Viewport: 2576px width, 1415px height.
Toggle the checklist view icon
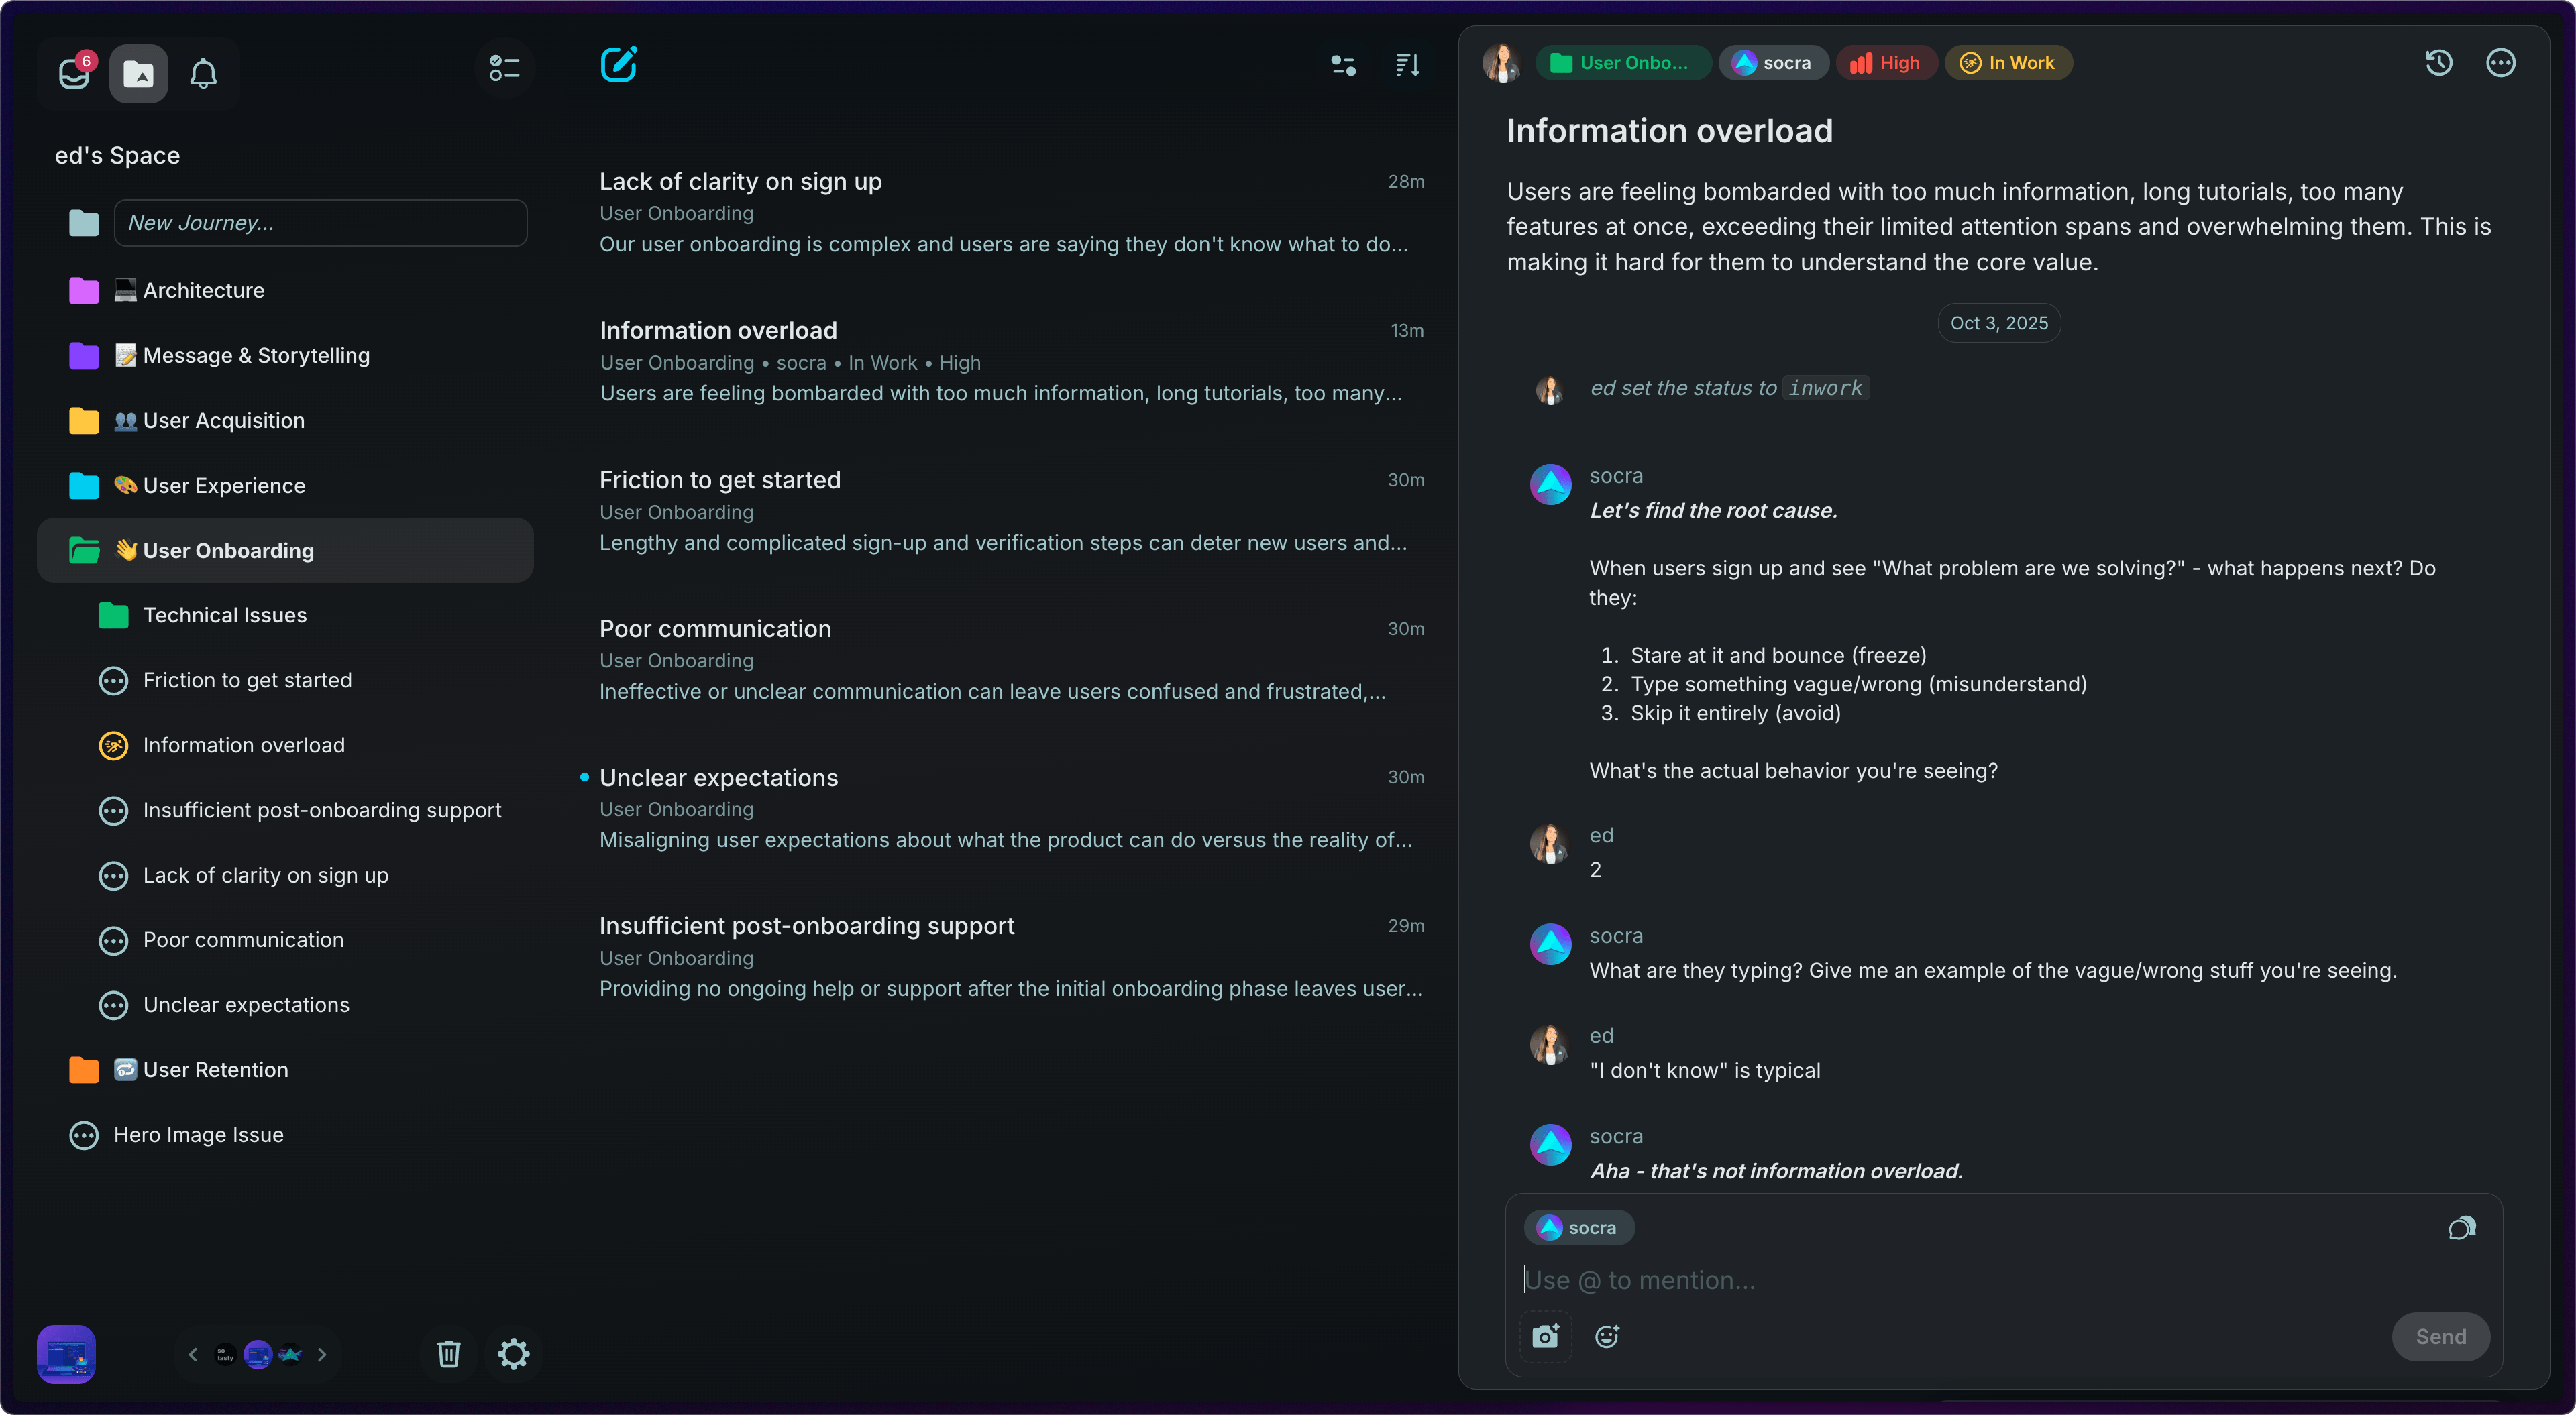pos(504,68)
